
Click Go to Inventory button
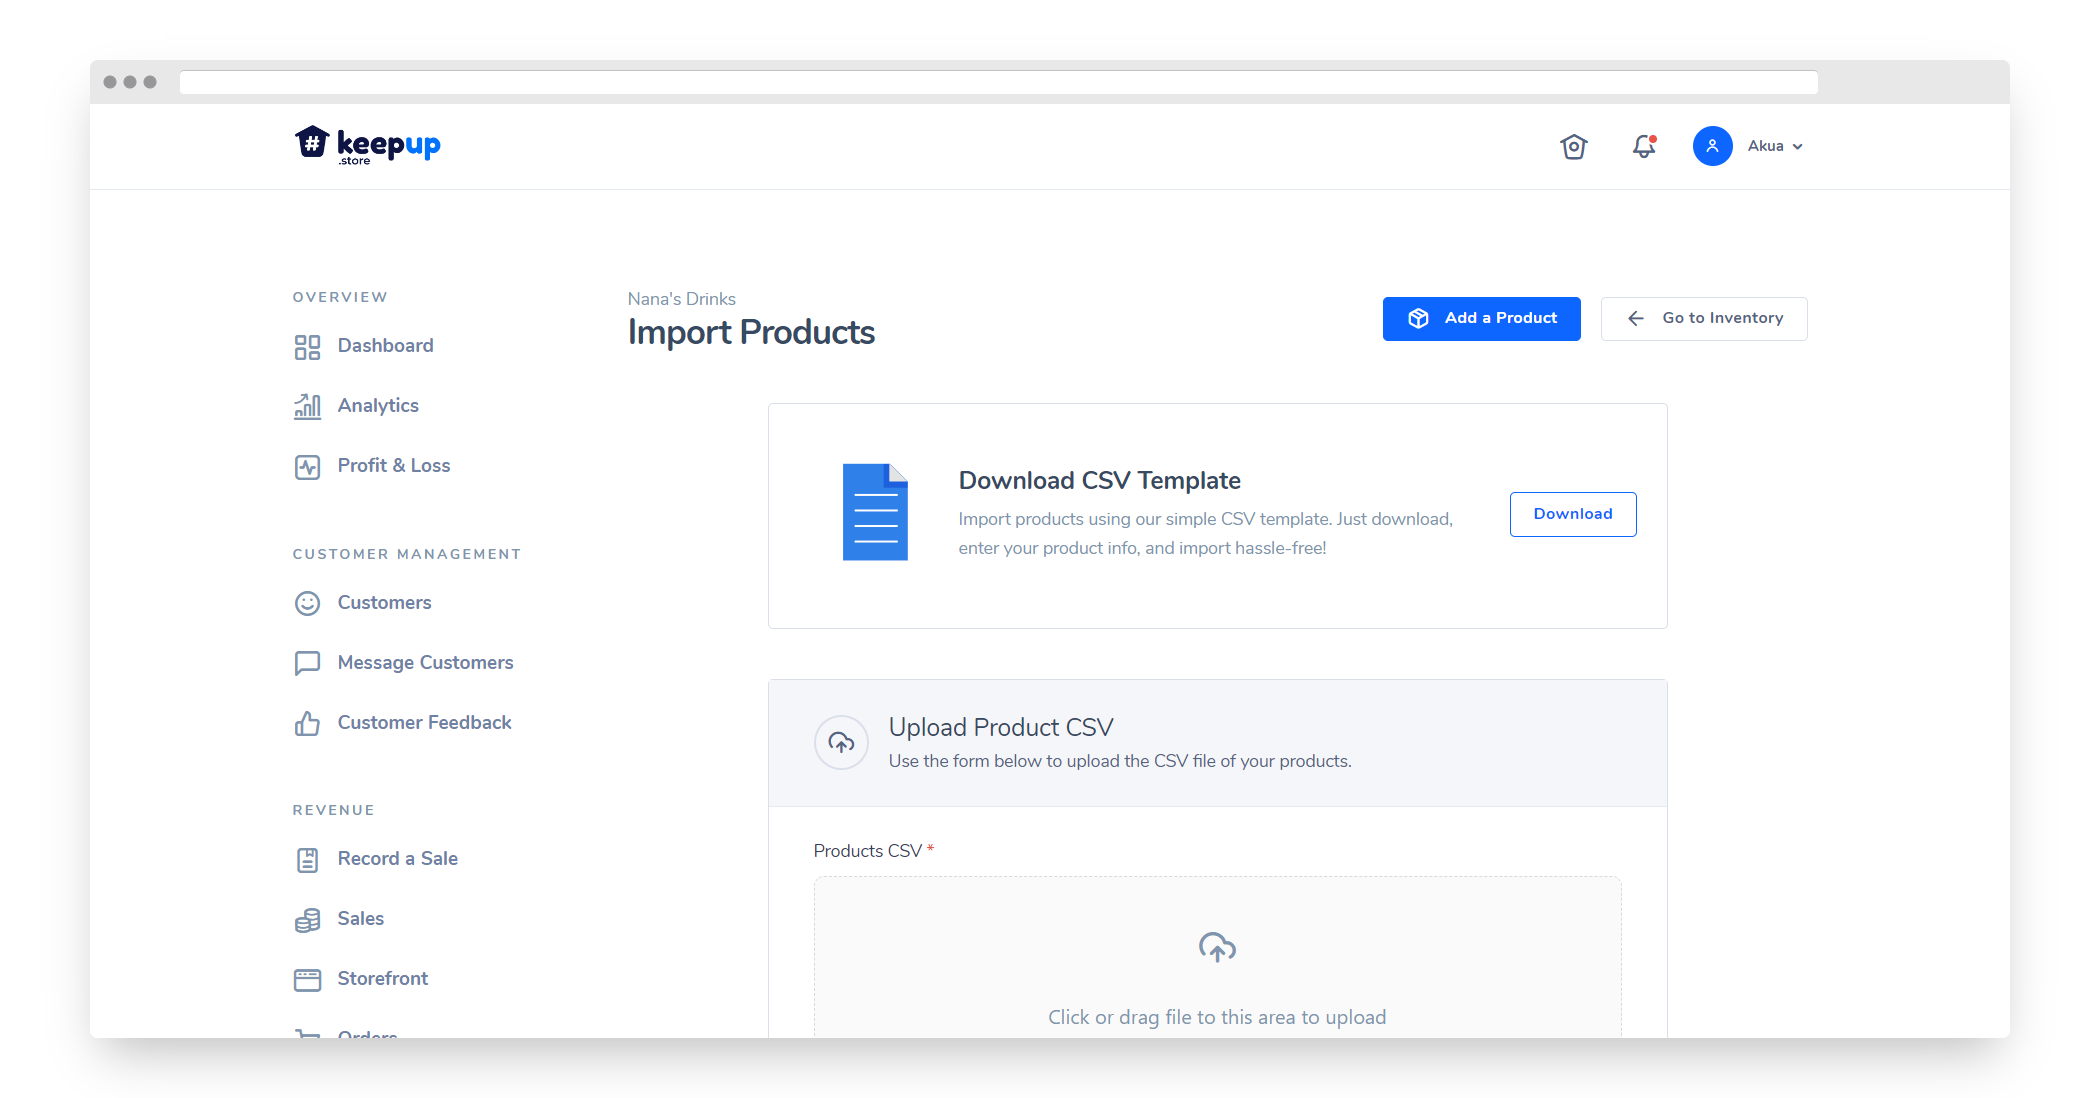1703,319
